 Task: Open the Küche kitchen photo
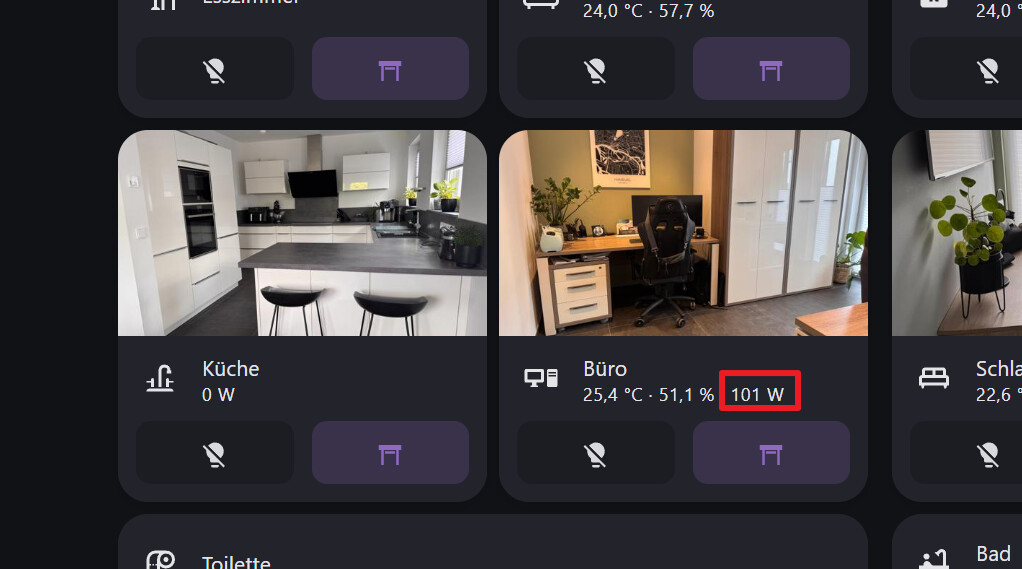tap(302, 233)
